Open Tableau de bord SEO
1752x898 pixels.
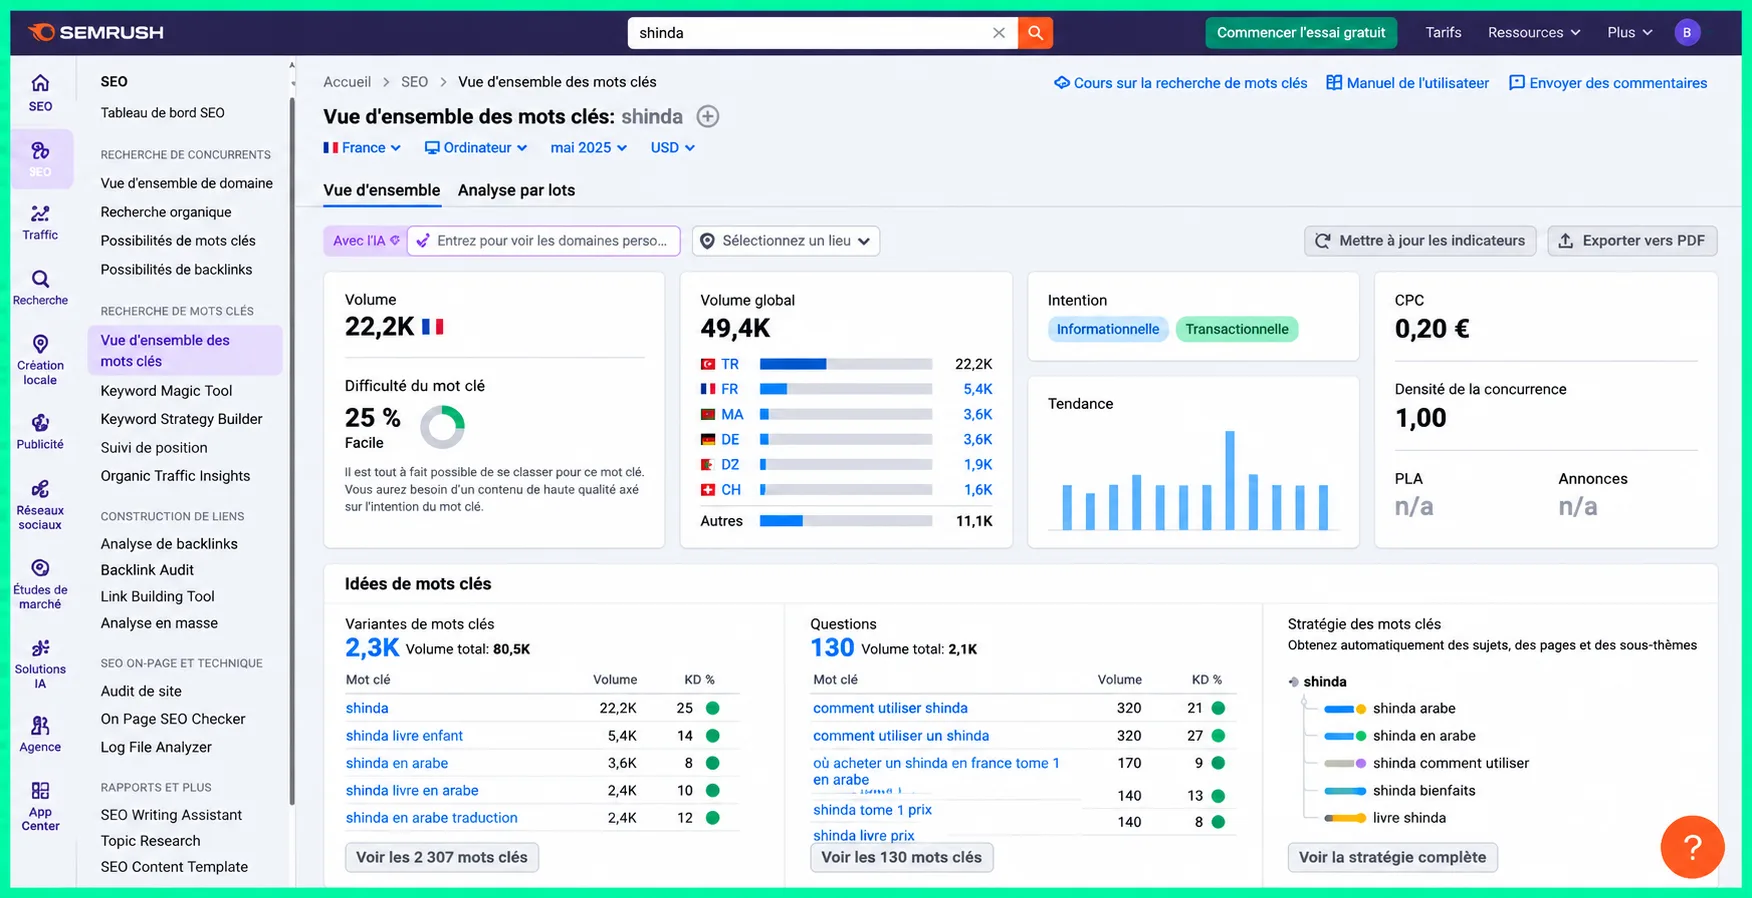[162, 113]
